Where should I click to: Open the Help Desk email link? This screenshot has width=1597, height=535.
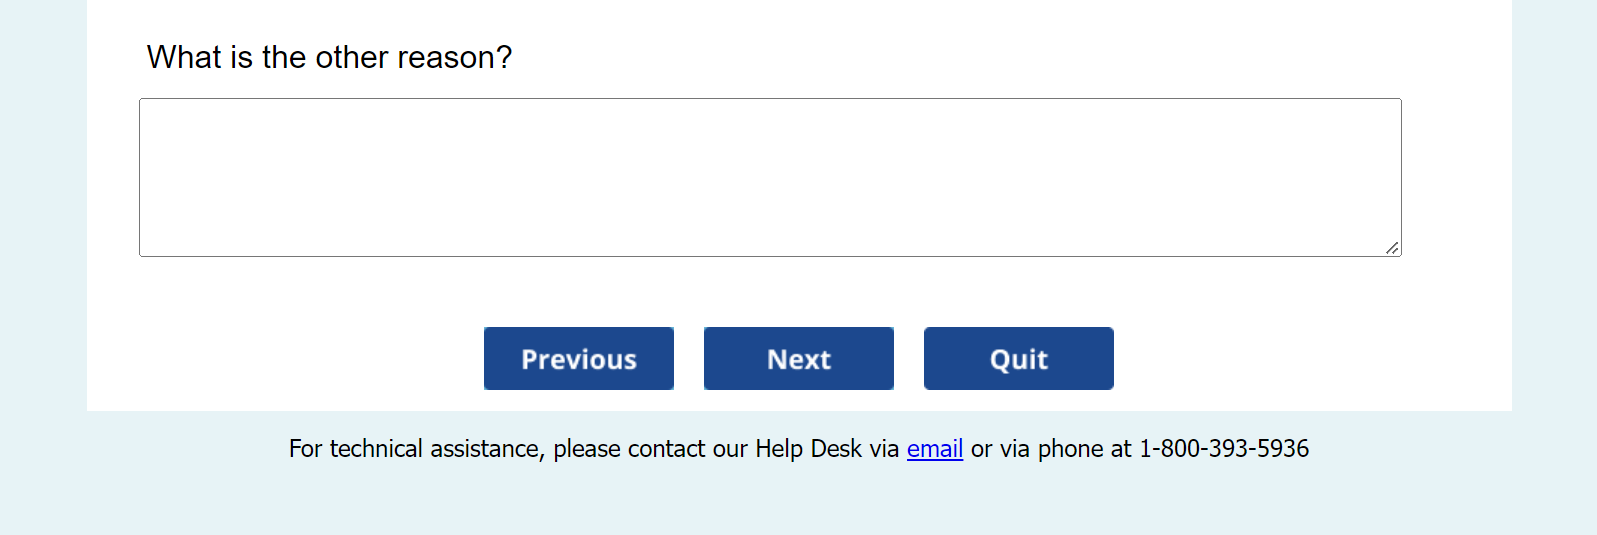934,449
